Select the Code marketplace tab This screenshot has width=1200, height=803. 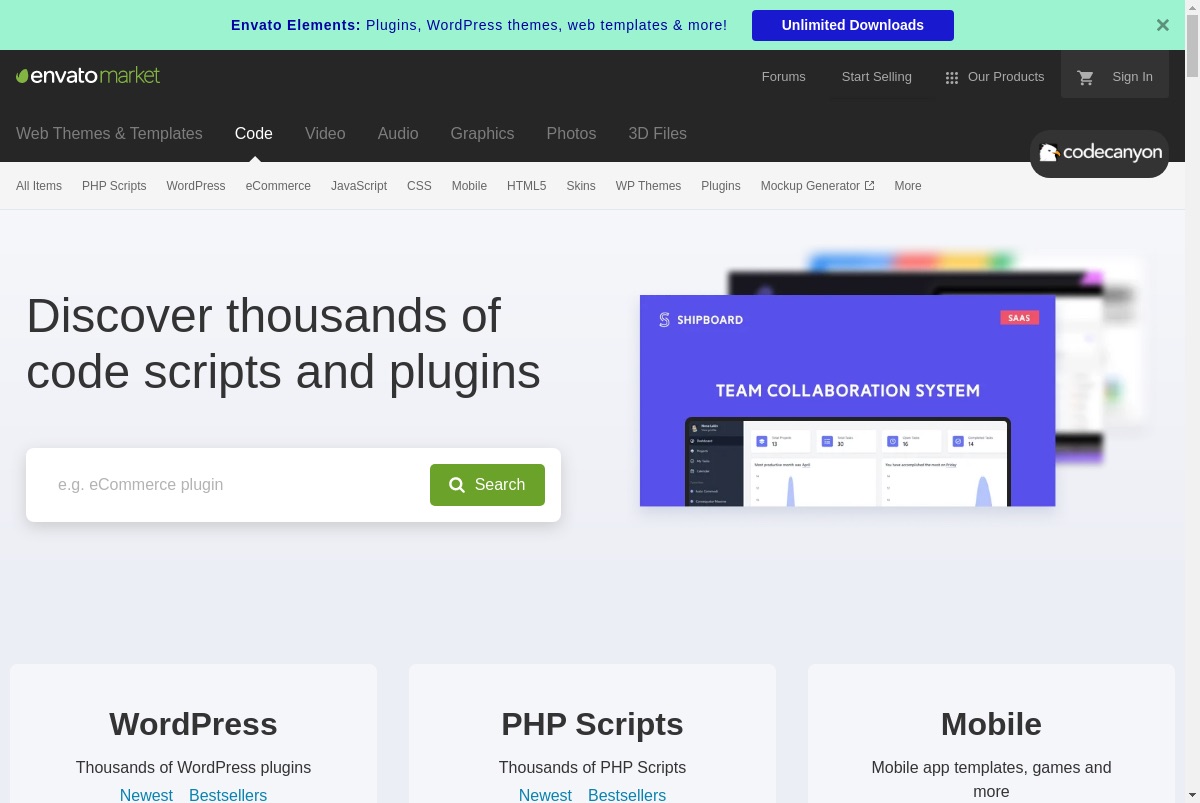[254, 133]
